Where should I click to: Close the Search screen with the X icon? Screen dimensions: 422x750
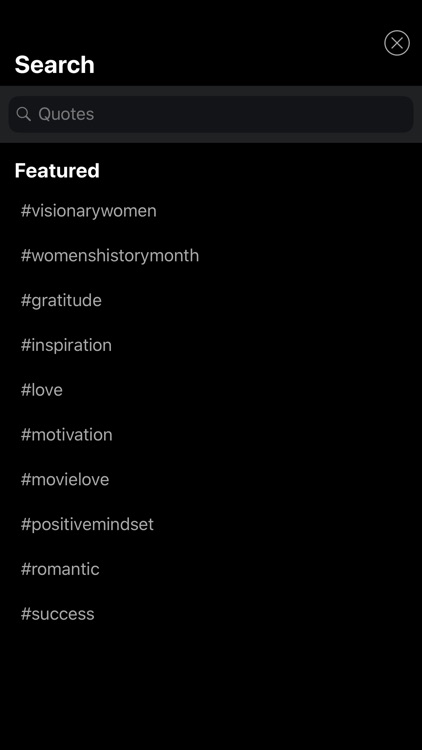pos(397,43)
